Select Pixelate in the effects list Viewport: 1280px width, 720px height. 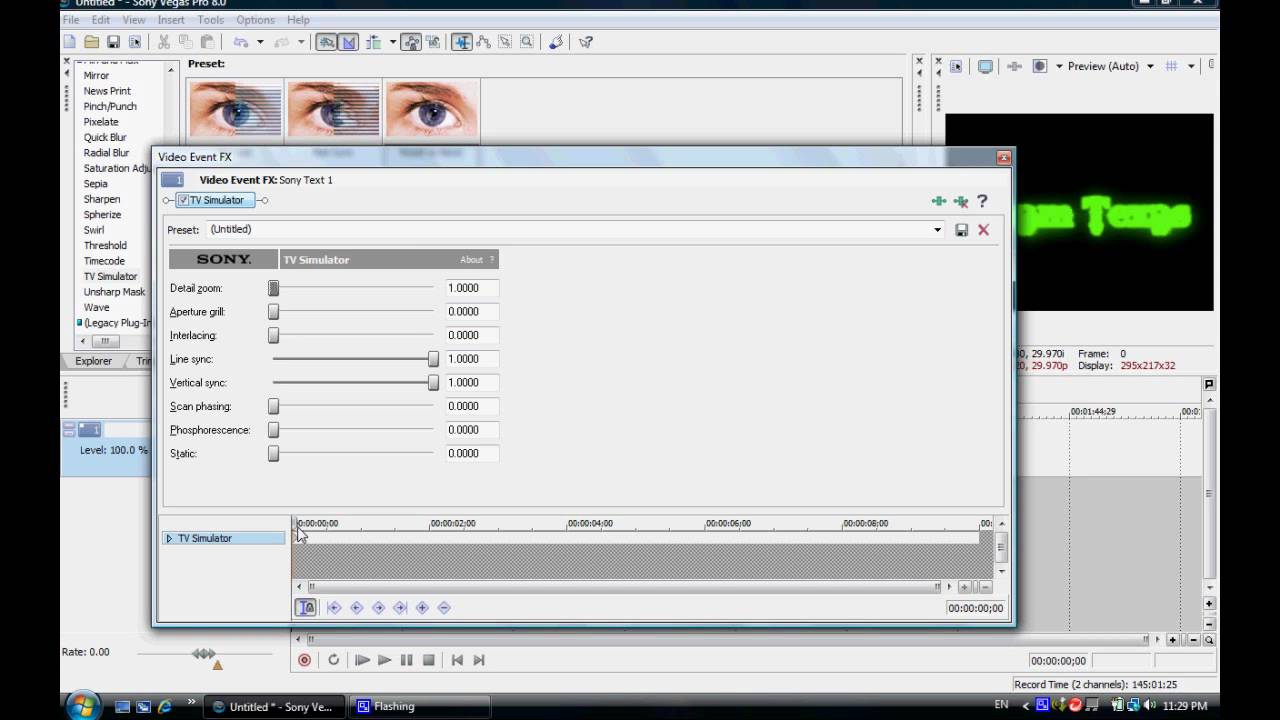[101, 122]
